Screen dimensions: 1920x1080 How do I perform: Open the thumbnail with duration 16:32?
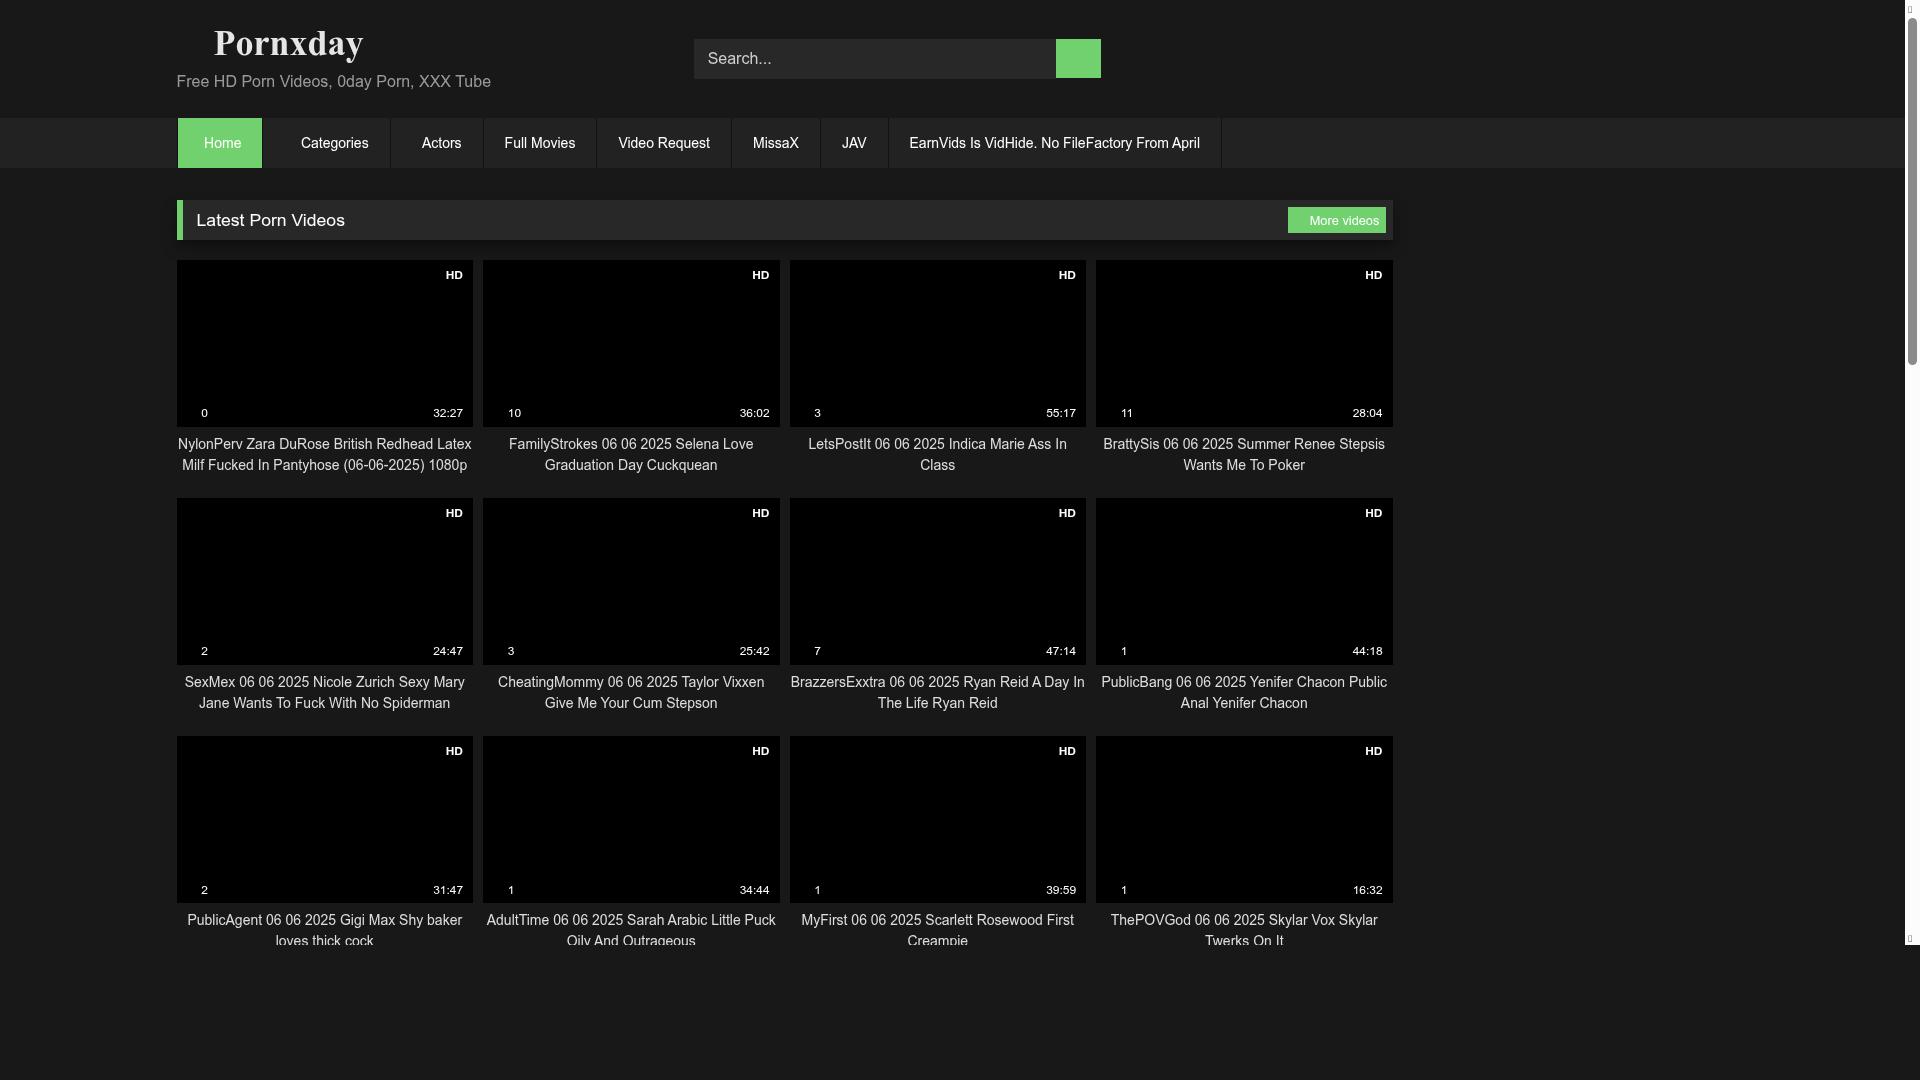click(x=1243, y=819)
